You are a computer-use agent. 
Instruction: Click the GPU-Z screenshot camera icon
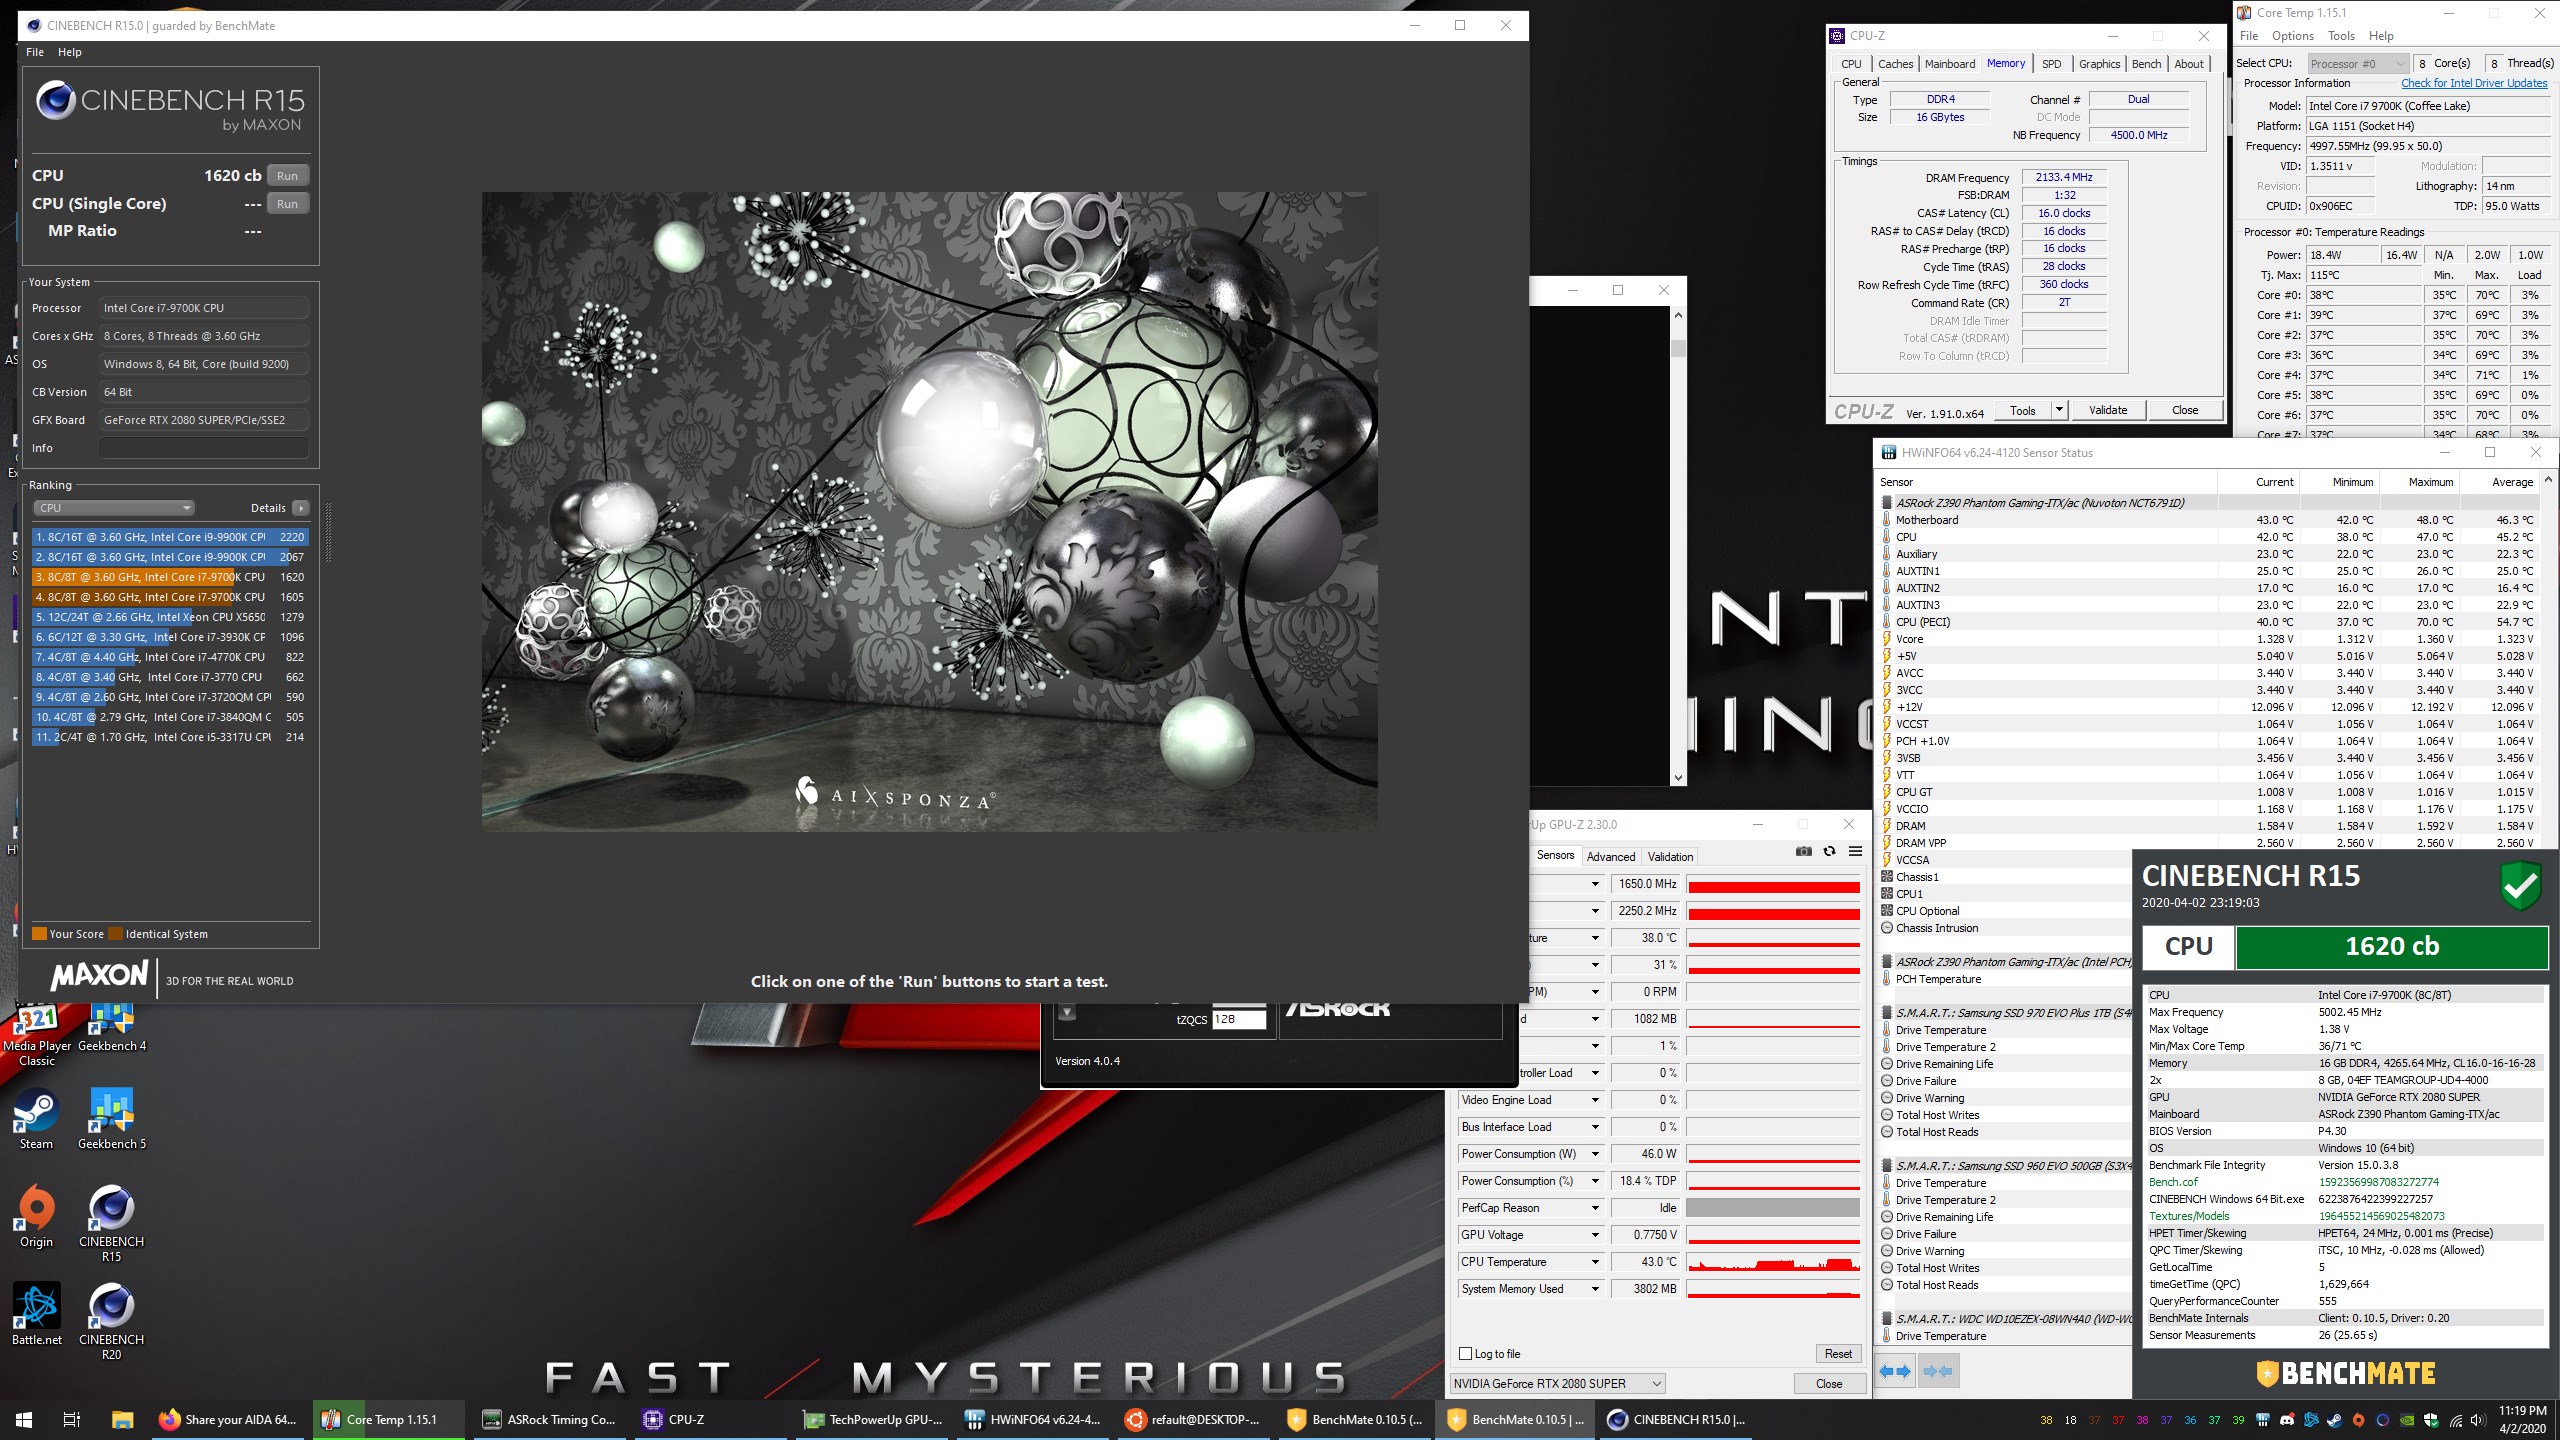tap(1803, 852)
